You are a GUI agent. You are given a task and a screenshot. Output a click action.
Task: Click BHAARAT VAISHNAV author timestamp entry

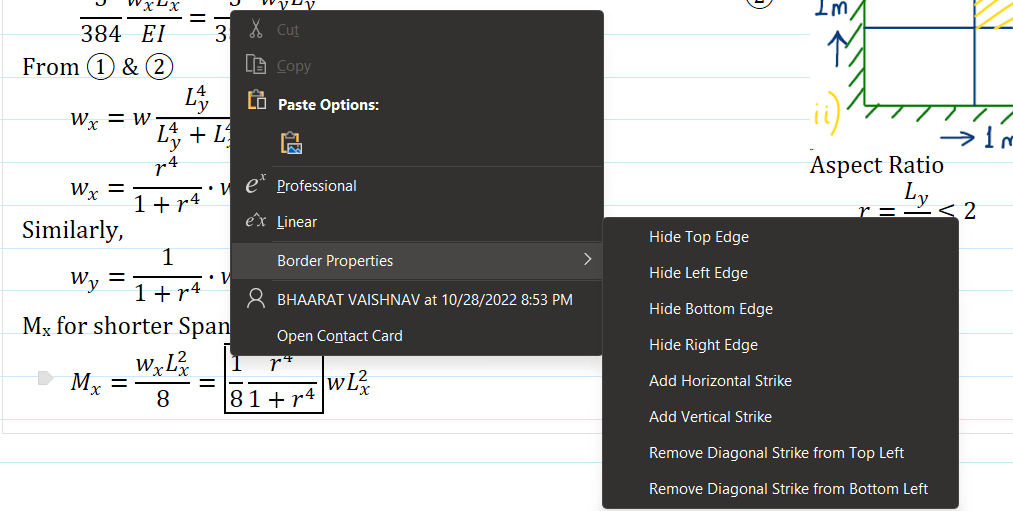point(417,300)
